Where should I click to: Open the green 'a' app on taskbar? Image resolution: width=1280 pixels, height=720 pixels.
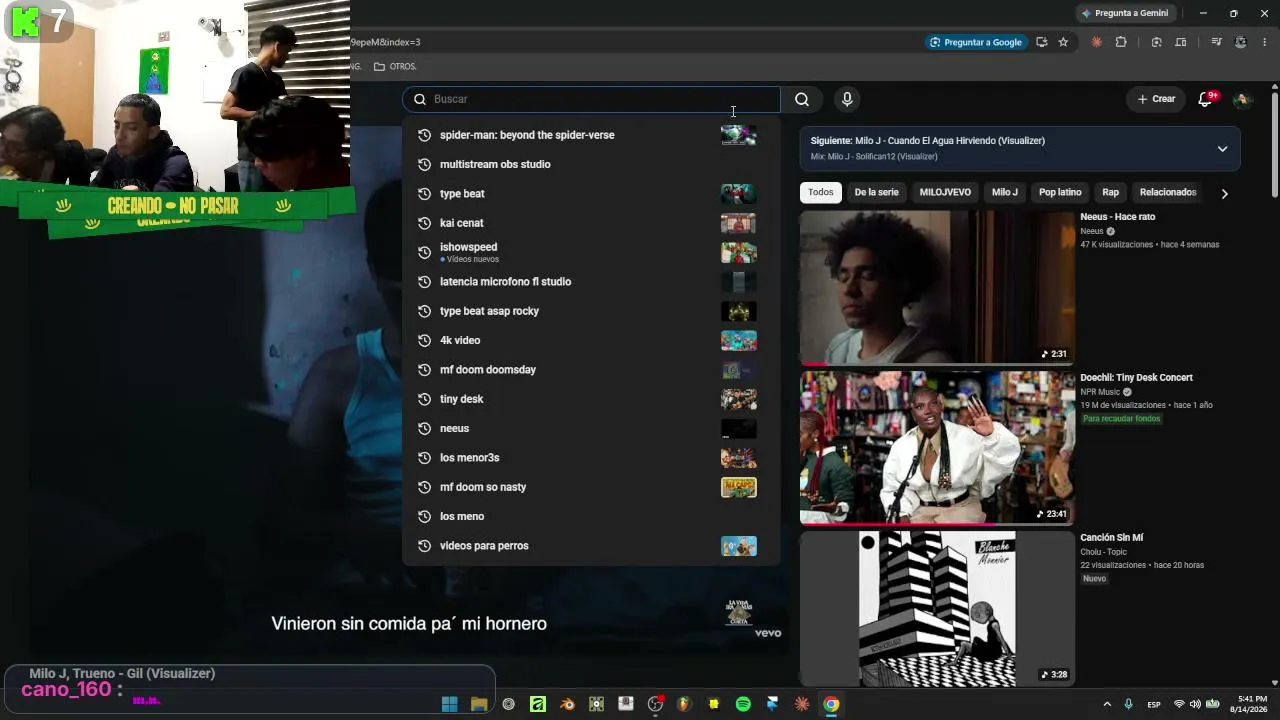pyautogui.click(x=538, y=704)
